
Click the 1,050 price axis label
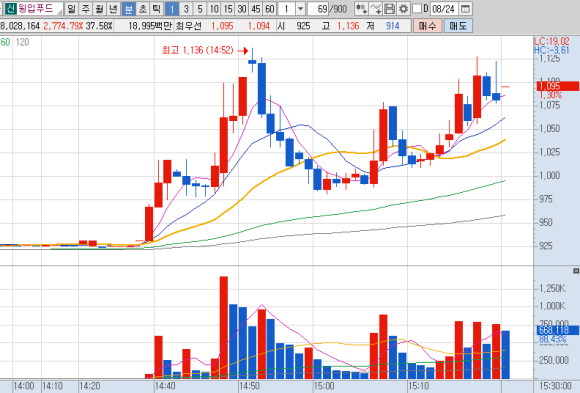tap(549, 128)
